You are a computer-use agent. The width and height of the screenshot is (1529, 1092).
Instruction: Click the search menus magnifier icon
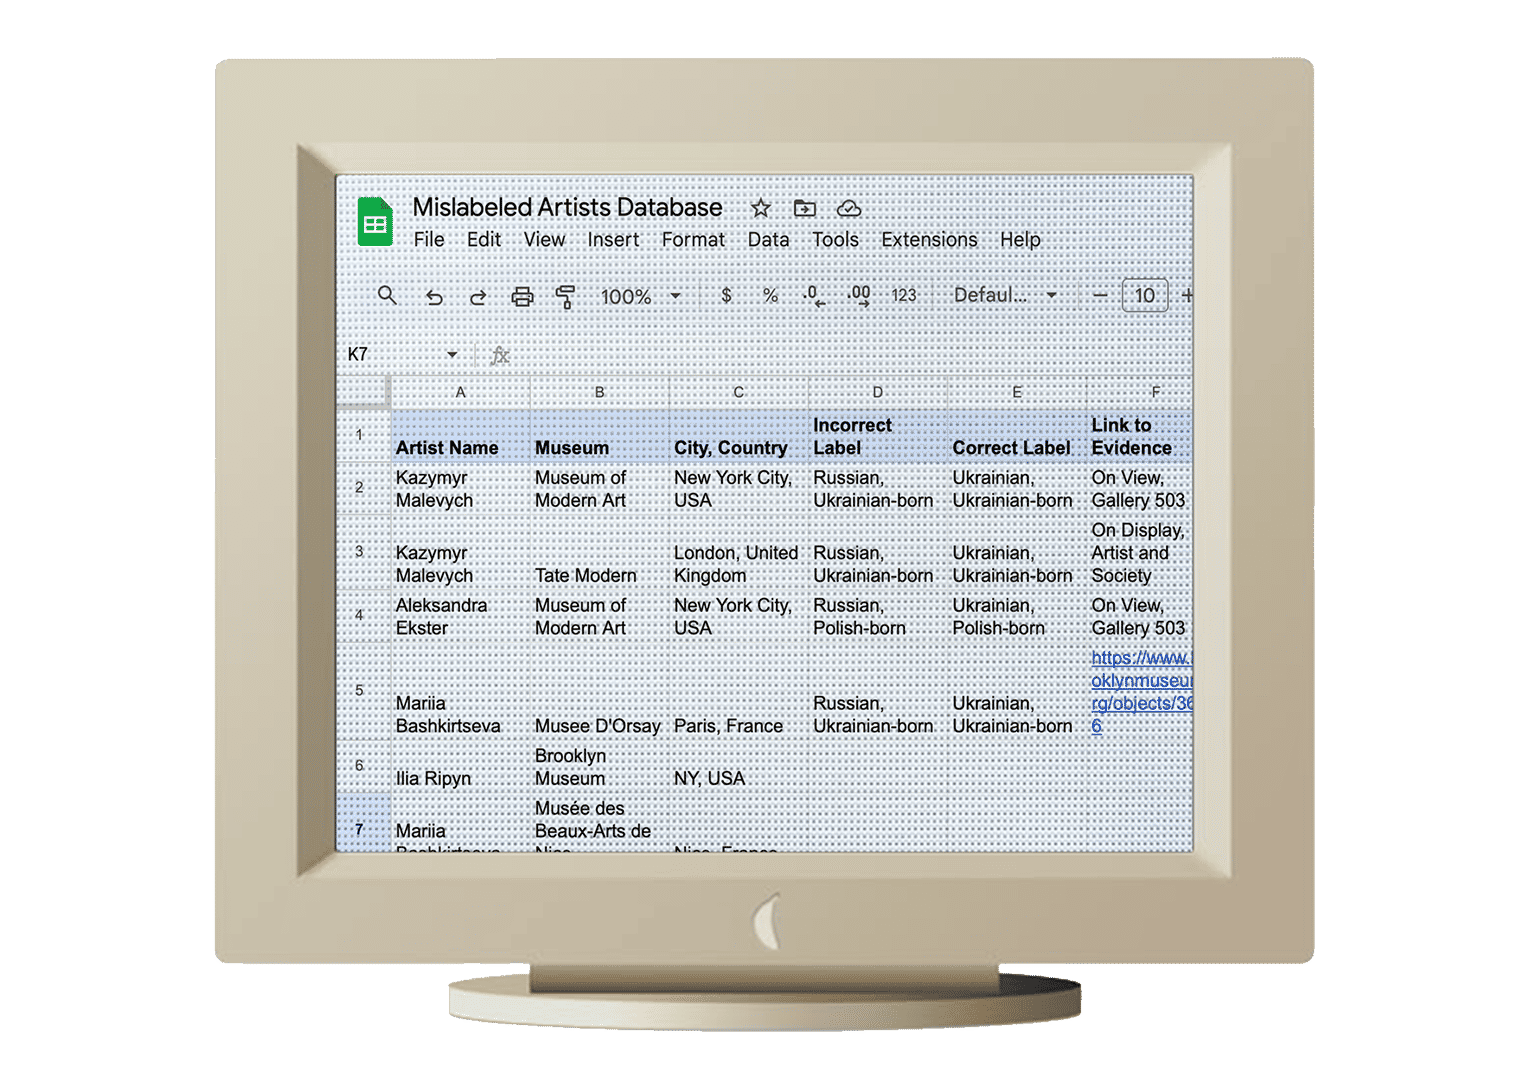coord(387,295)
